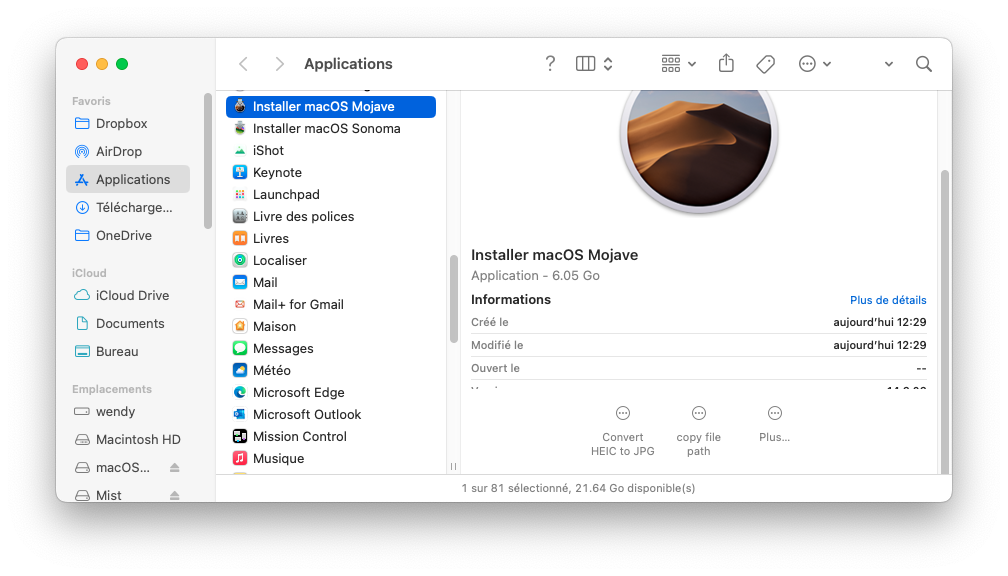This screenshot has height=576, width=1008.
Task: Open the view mode up/down chevrons
Action: pyautogui.click(x=608, y=64)
